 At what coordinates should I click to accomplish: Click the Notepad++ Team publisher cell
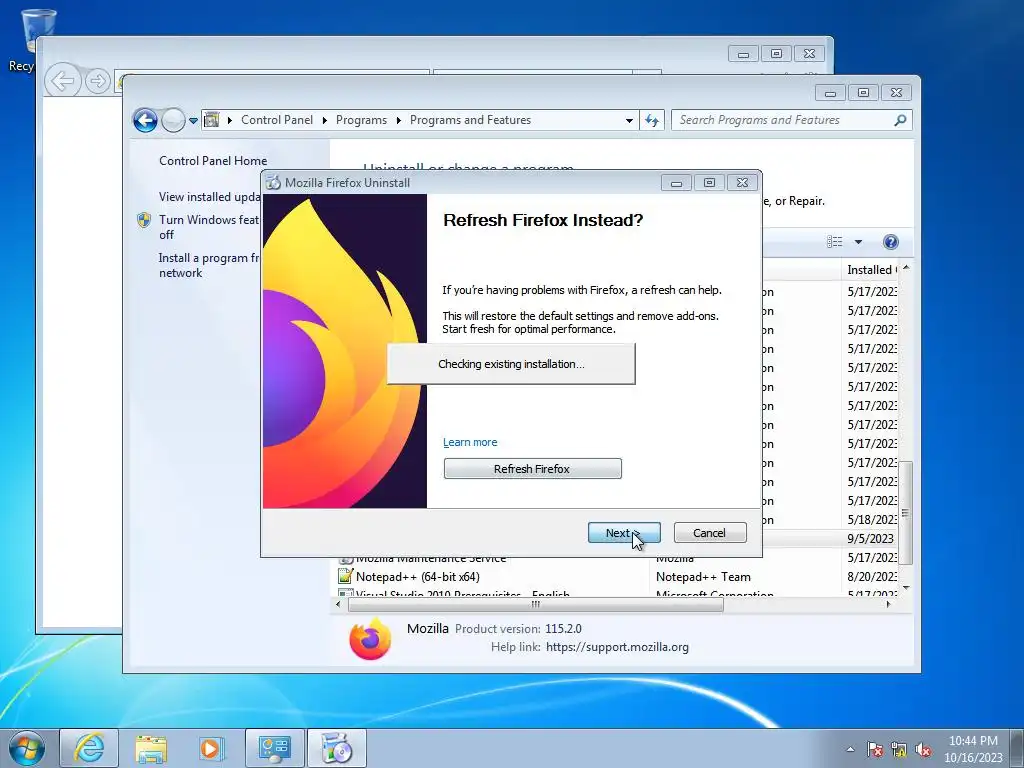pos(703,577)
